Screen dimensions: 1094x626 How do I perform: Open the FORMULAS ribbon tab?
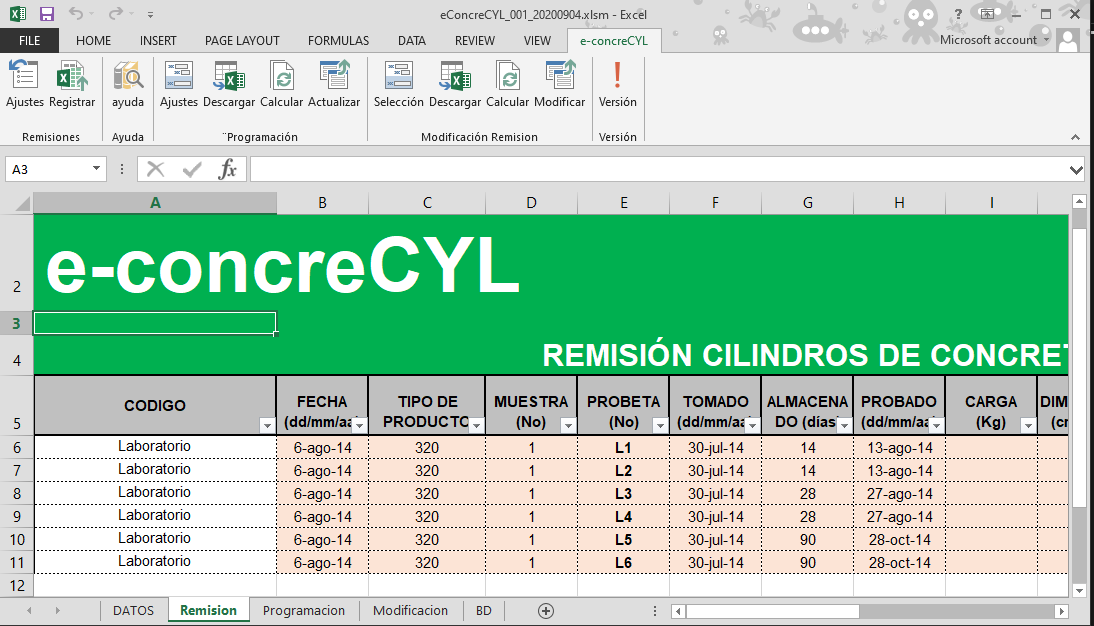(x=338, y=41)
